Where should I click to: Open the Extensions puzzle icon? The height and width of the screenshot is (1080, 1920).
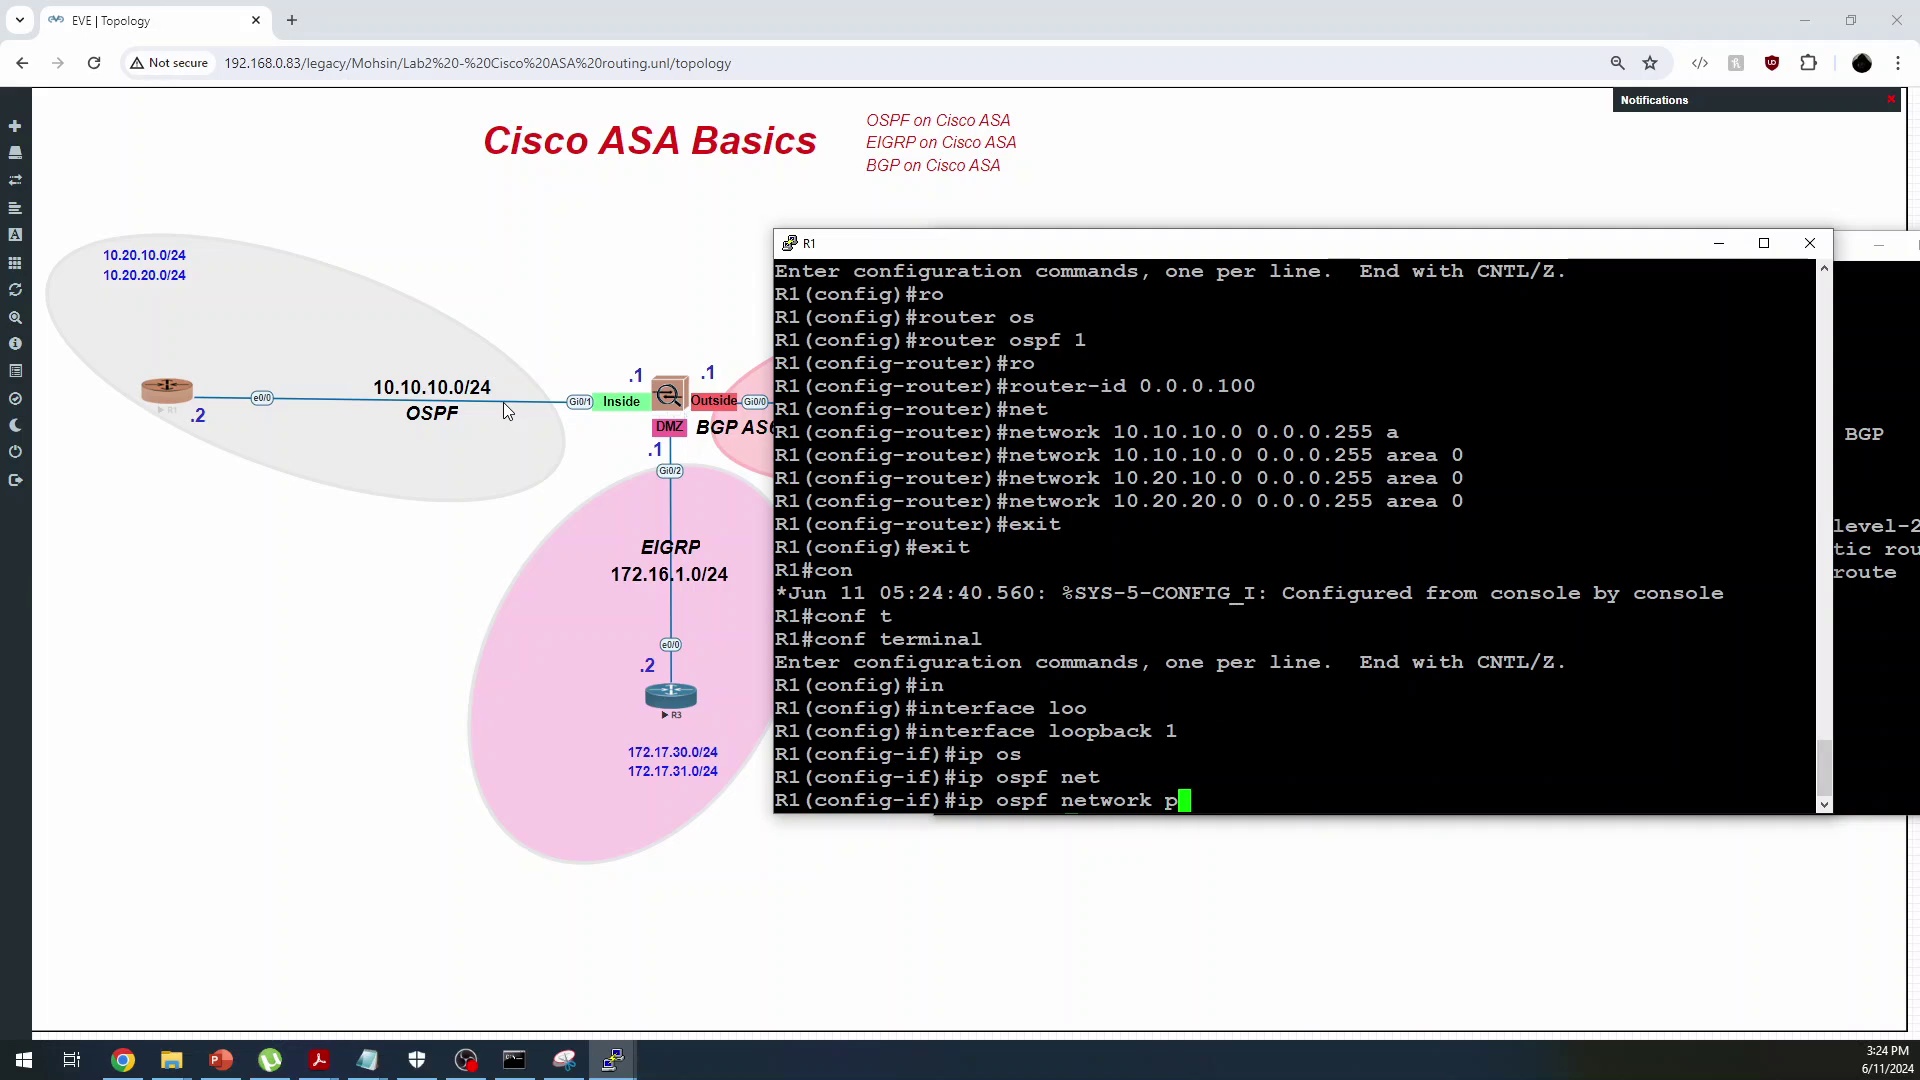coord(1808,63)
